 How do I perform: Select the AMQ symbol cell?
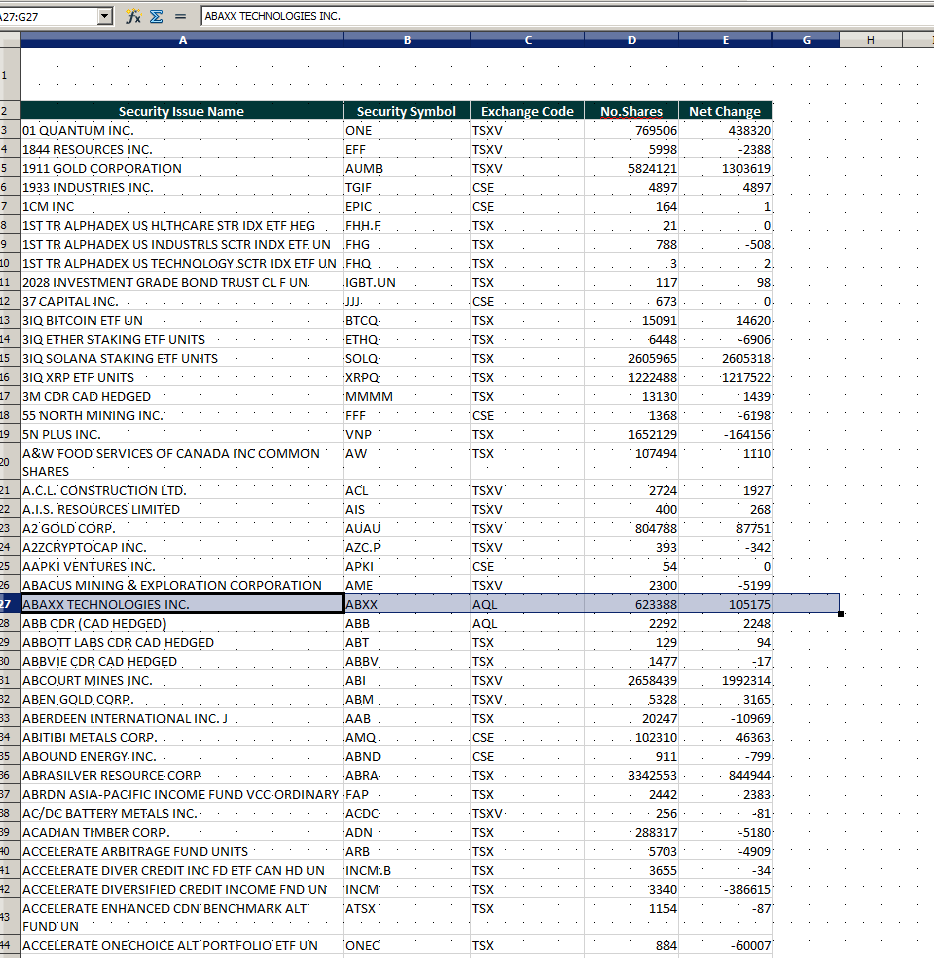point(407,737)
